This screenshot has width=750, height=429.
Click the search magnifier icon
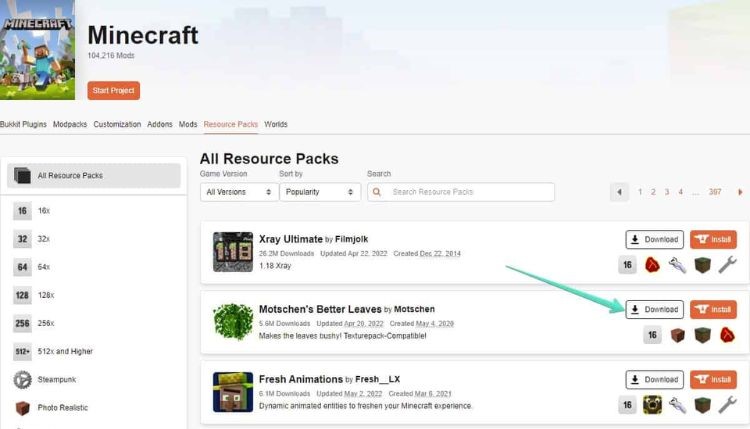click(377, 192)
